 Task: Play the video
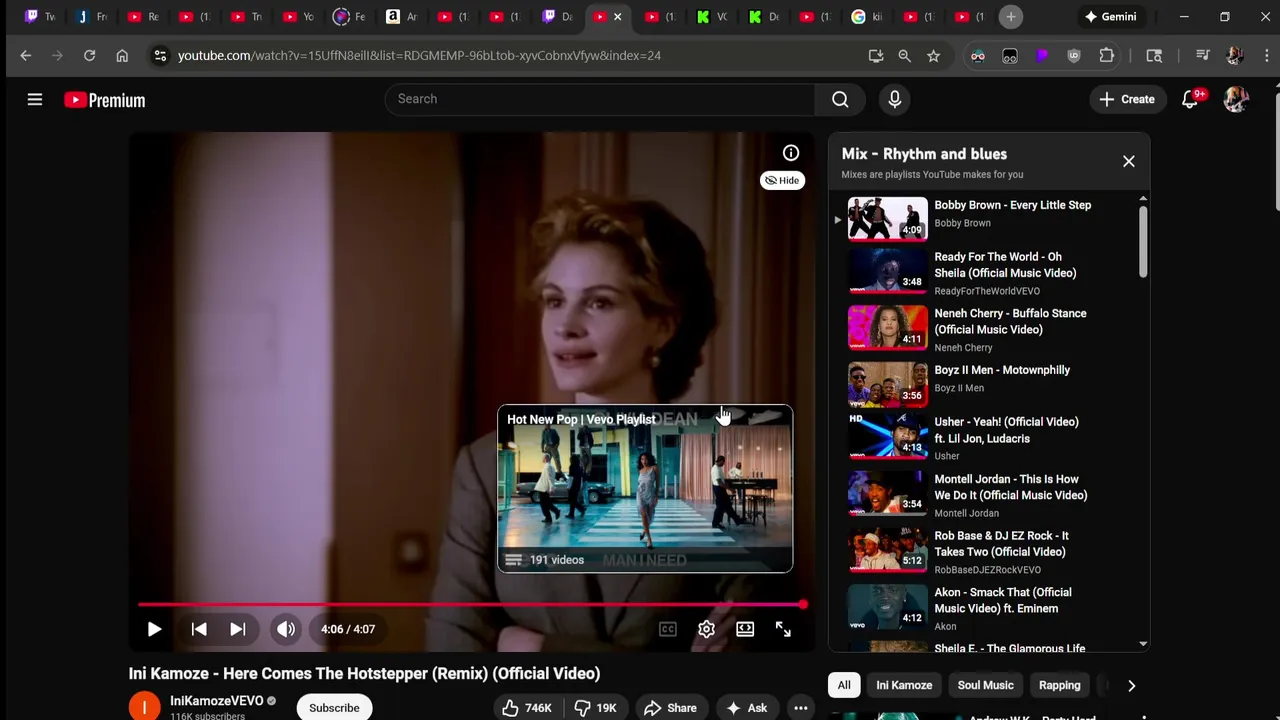[x=154, y=629]
